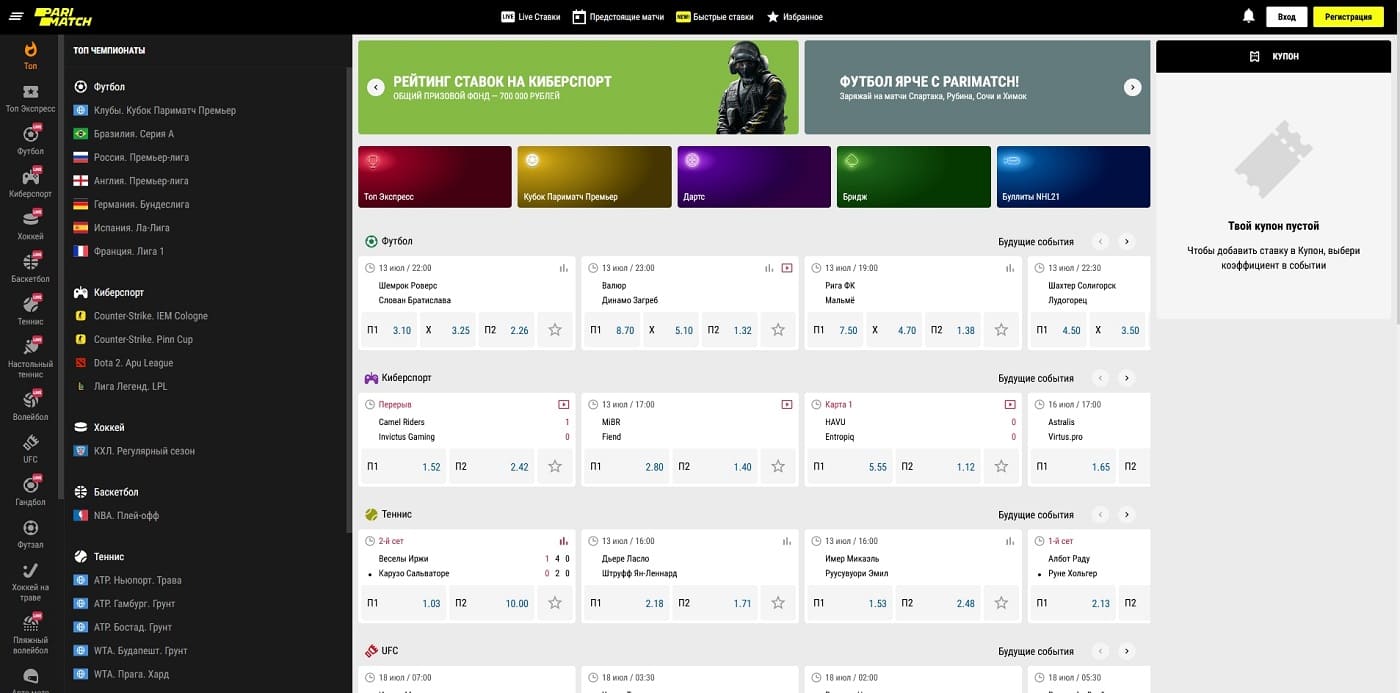Open Предстоящие матчи in top menu
This screenshot has height=693, width=1400.
(x=618, y=17)
